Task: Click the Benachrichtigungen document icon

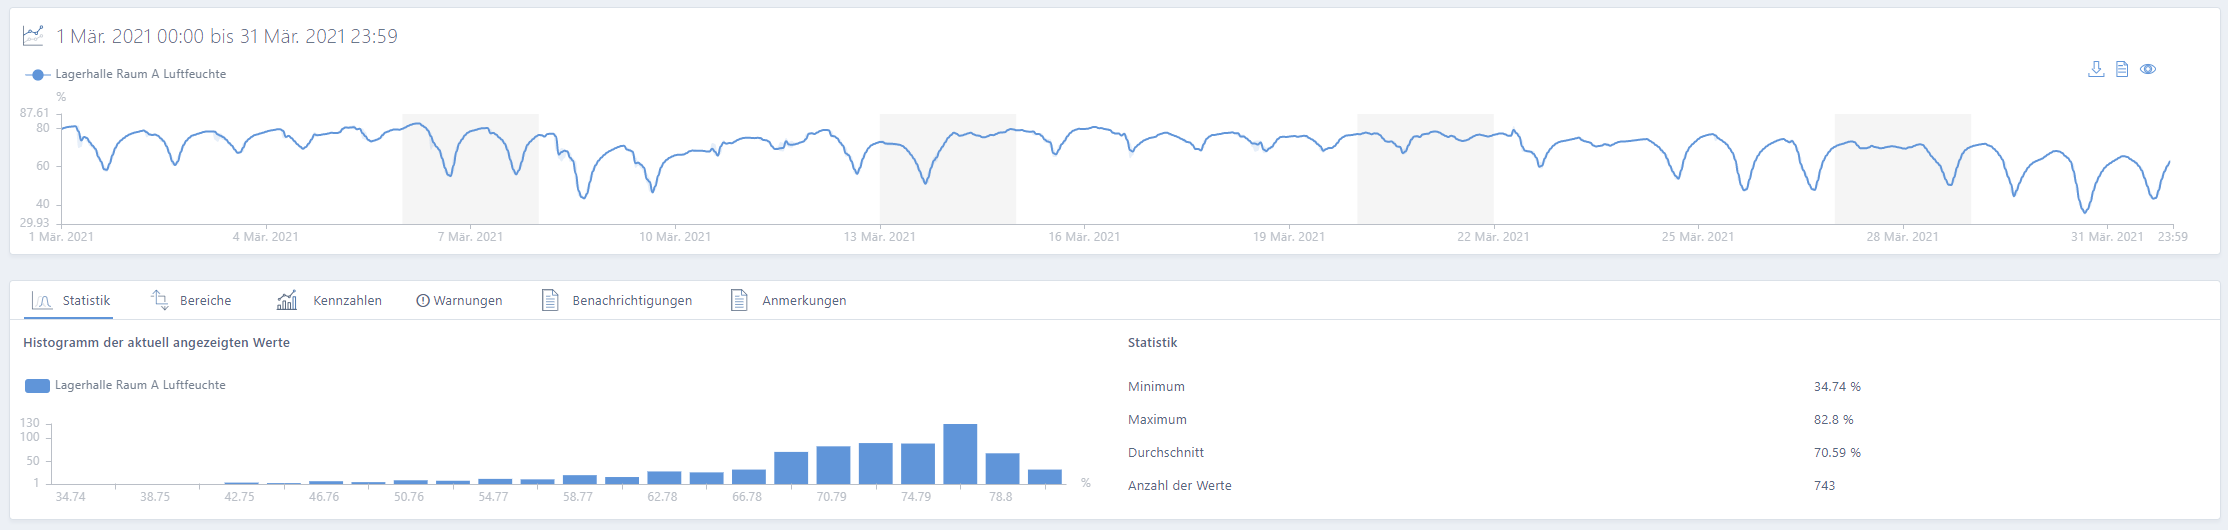Action: [550, 300]
